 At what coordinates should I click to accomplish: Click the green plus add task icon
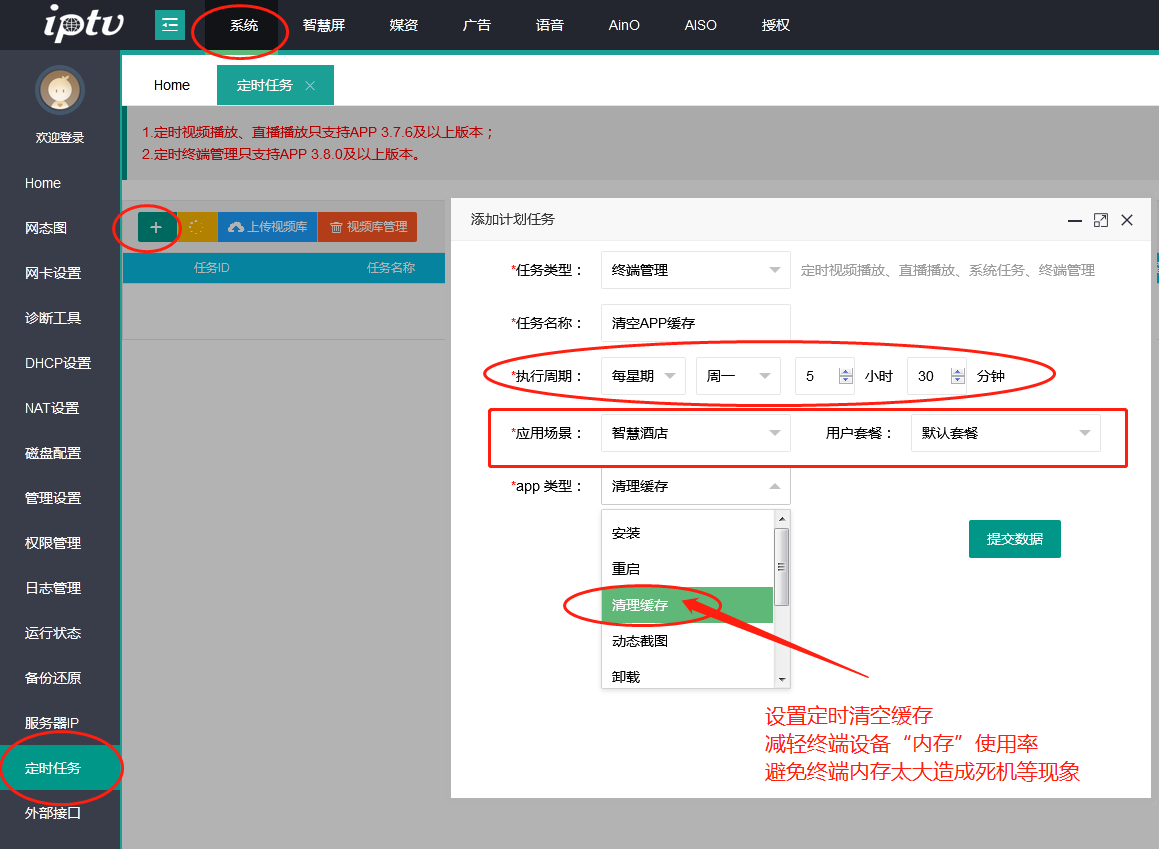156,227
